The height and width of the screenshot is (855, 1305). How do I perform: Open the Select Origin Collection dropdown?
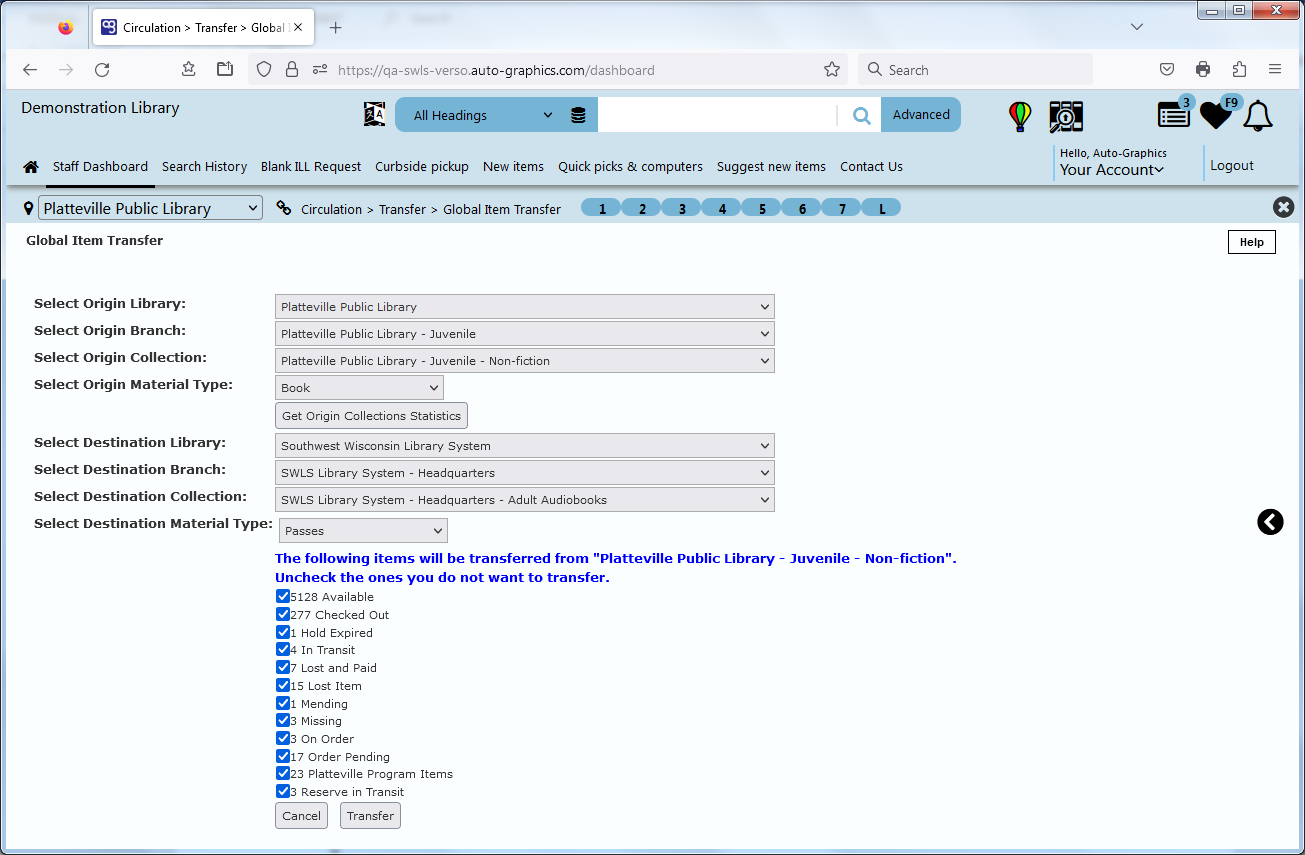(525, 361)
